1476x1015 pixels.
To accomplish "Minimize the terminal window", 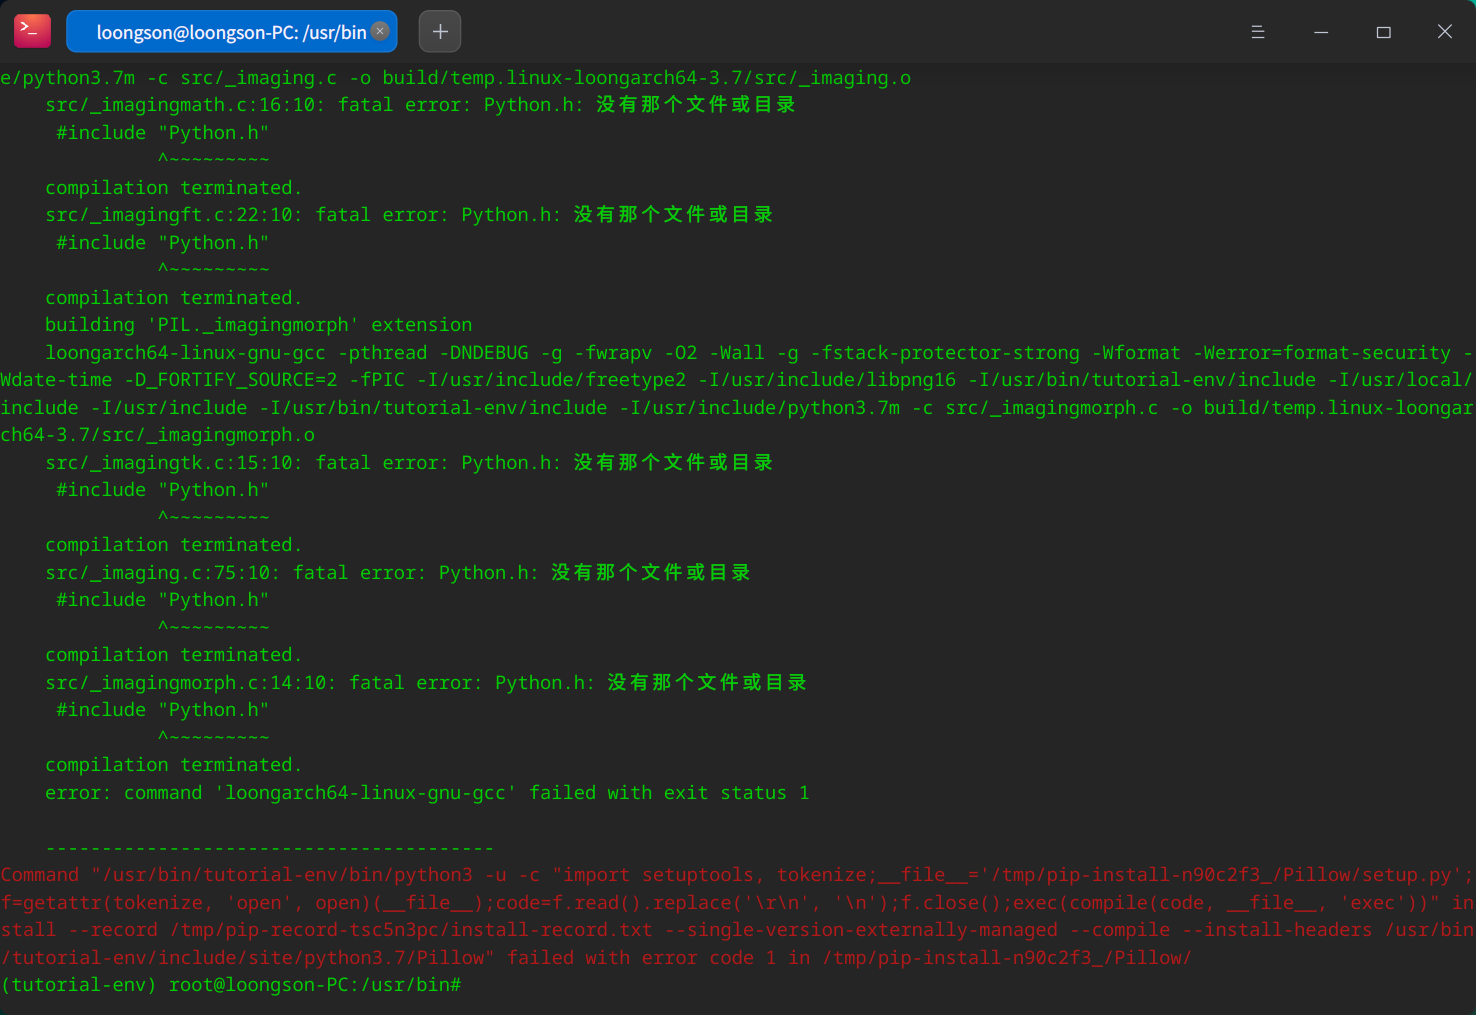I will point(1321,32).
